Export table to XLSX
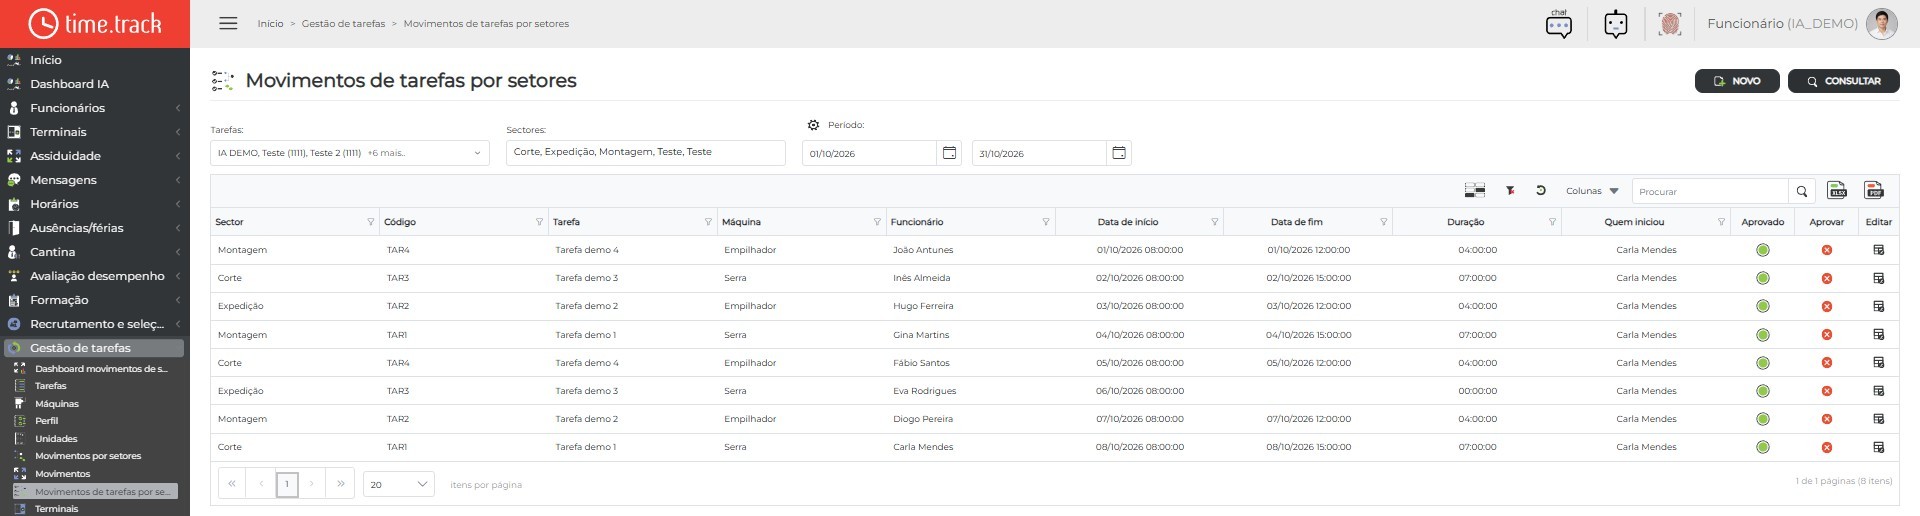This screenshot has width=1920, height=516. [x=1837, y=190]
